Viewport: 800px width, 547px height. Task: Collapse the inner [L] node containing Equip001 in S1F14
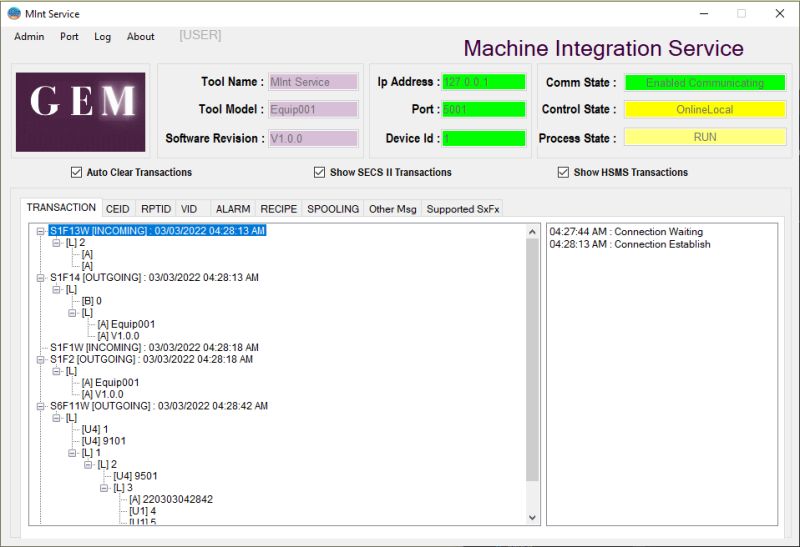tap(72, 313)
